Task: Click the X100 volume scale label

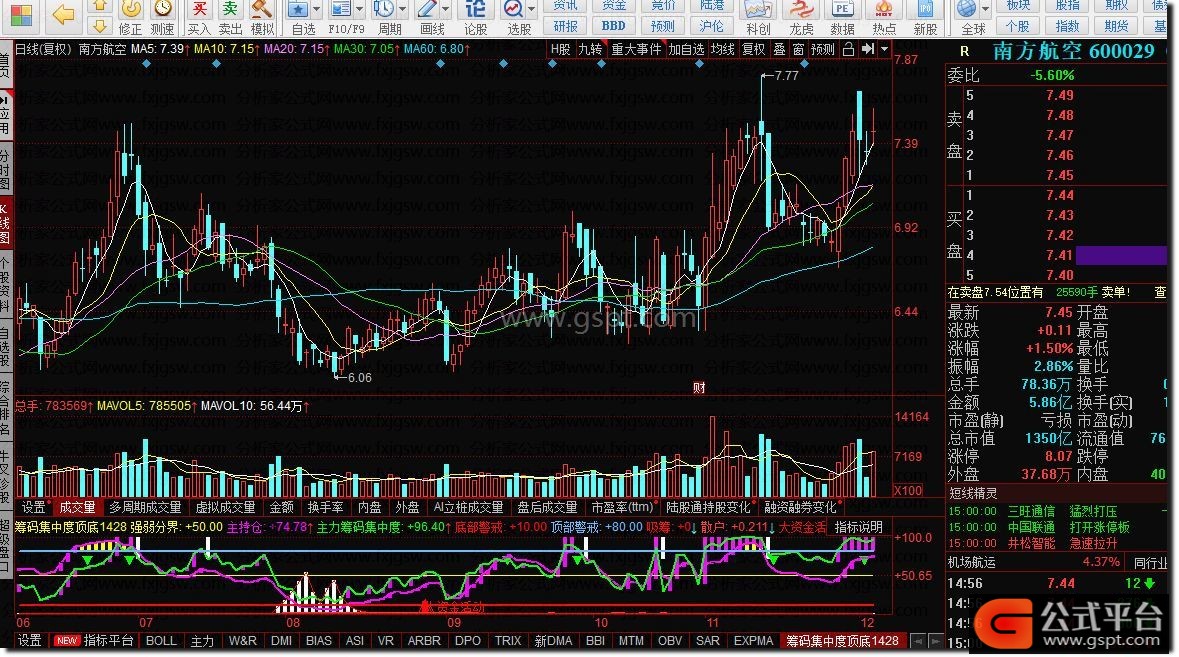Action: 908,490
